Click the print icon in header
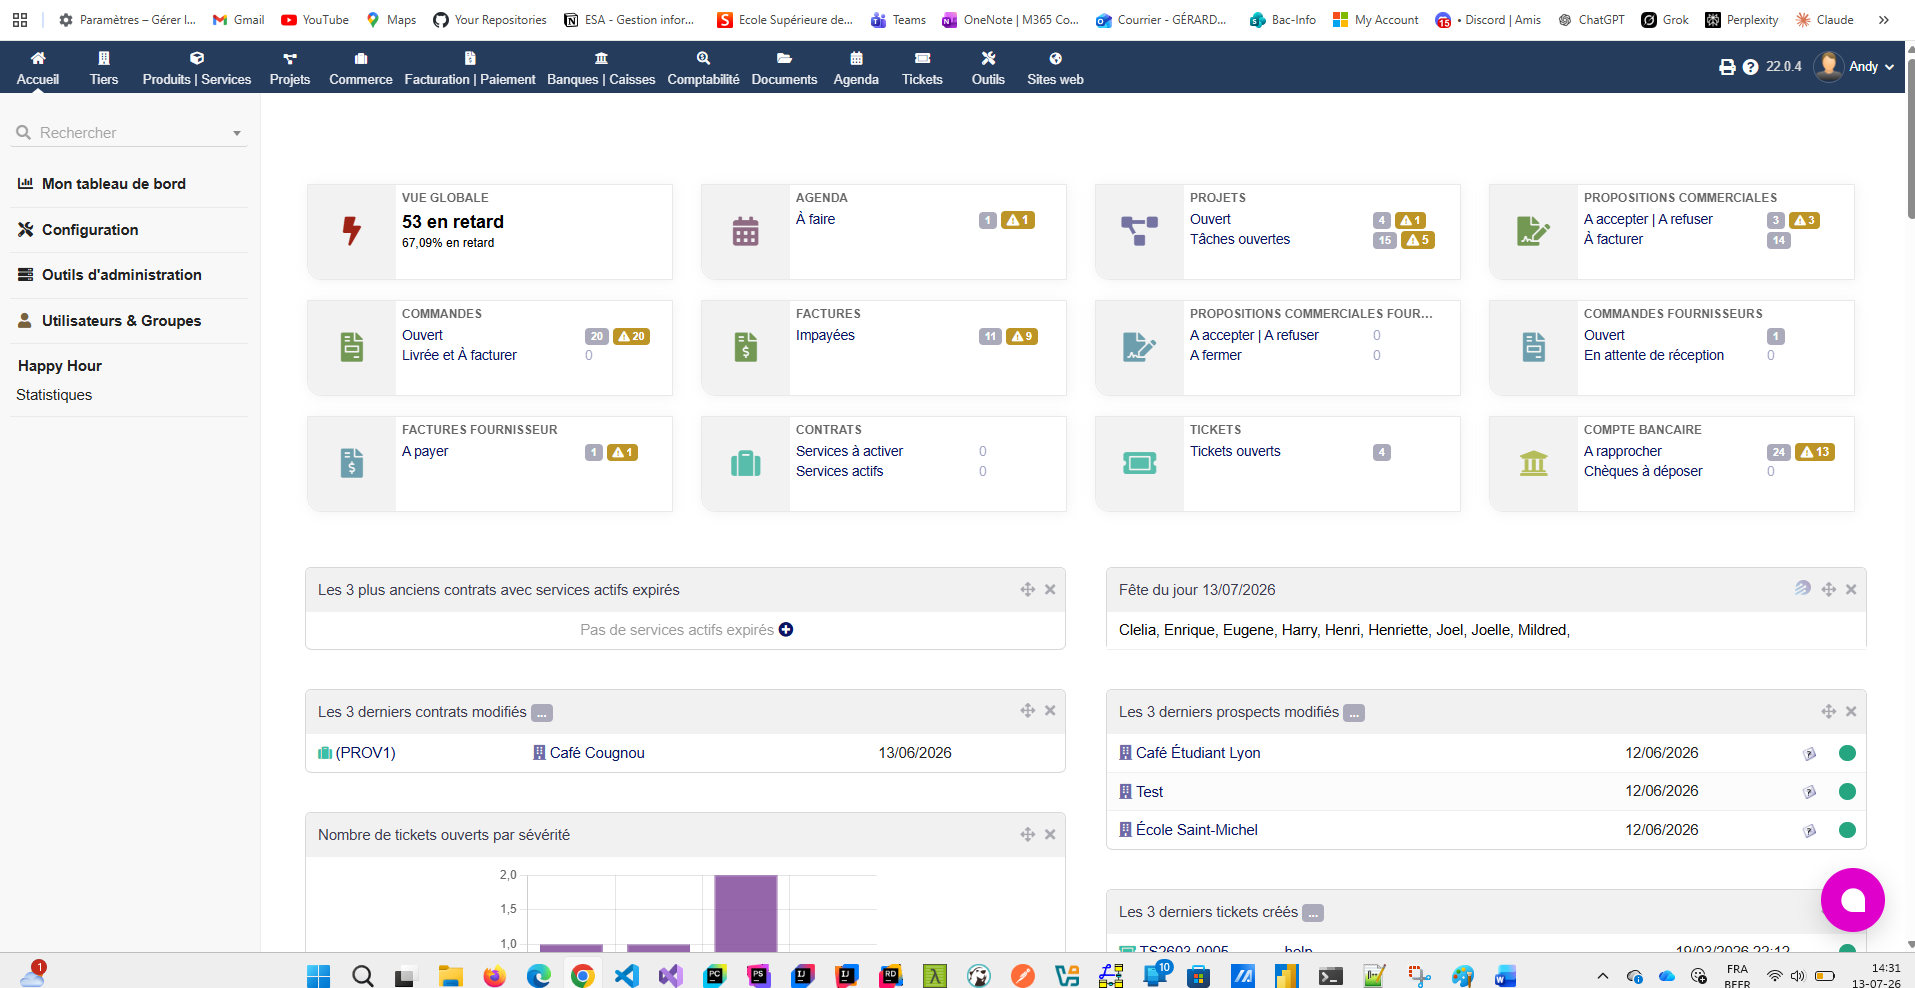Image resolution: width=1915 pixels, height=988 pixels. tap(1727, 67)
